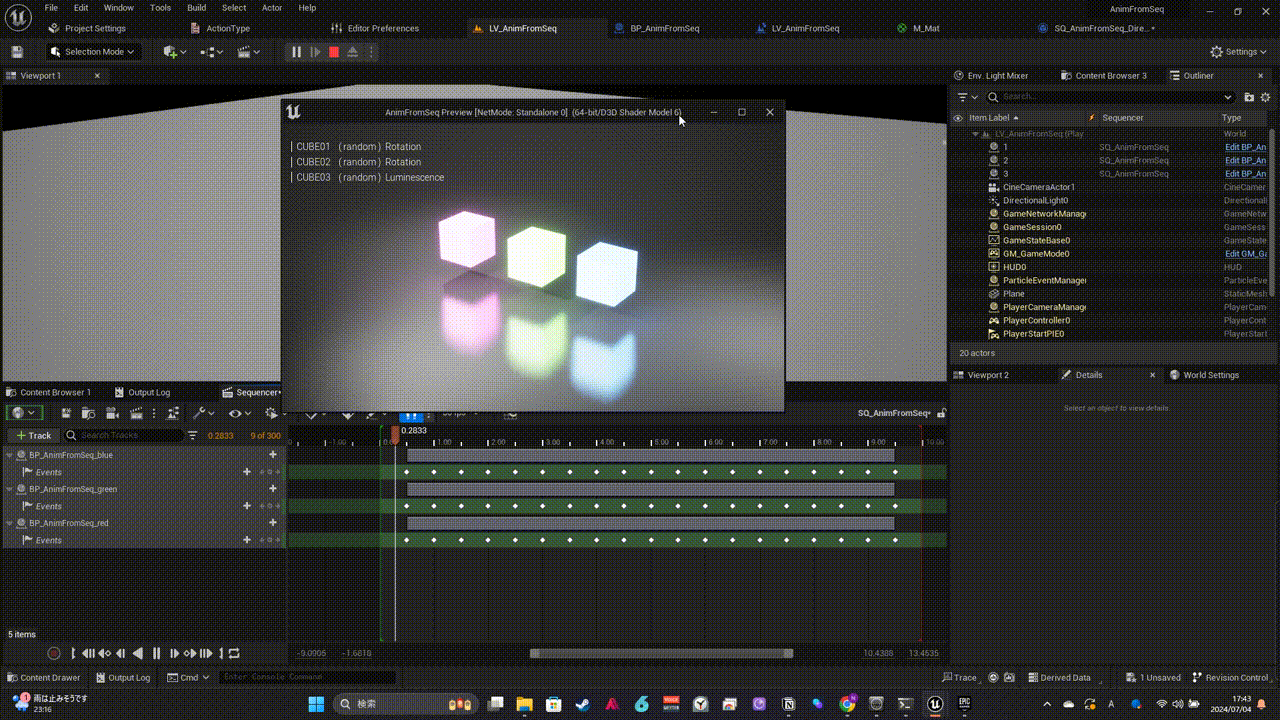
Task: Switch to the Outliner panel tab
Action: coord(1199,76)
